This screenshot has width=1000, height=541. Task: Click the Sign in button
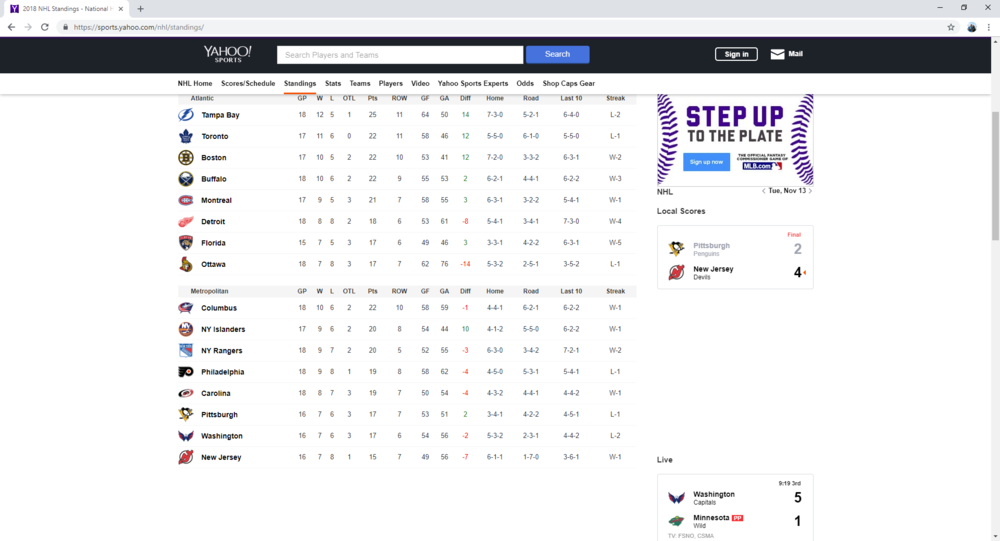pos(736,54)
